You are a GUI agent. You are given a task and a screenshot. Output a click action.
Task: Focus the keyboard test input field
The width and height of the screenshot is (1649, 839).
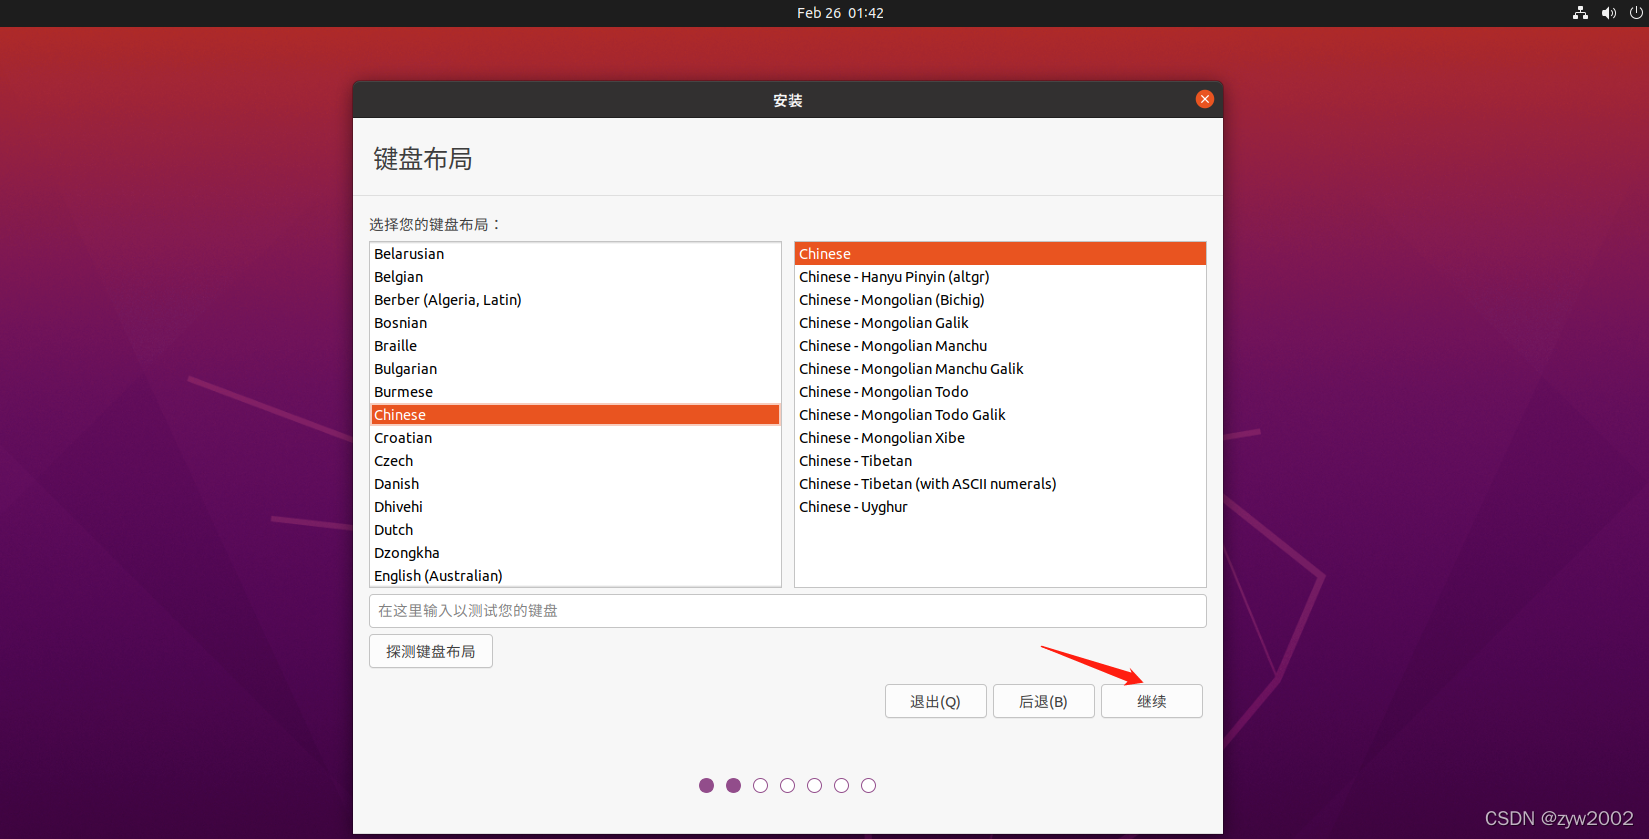coord(788,611)
